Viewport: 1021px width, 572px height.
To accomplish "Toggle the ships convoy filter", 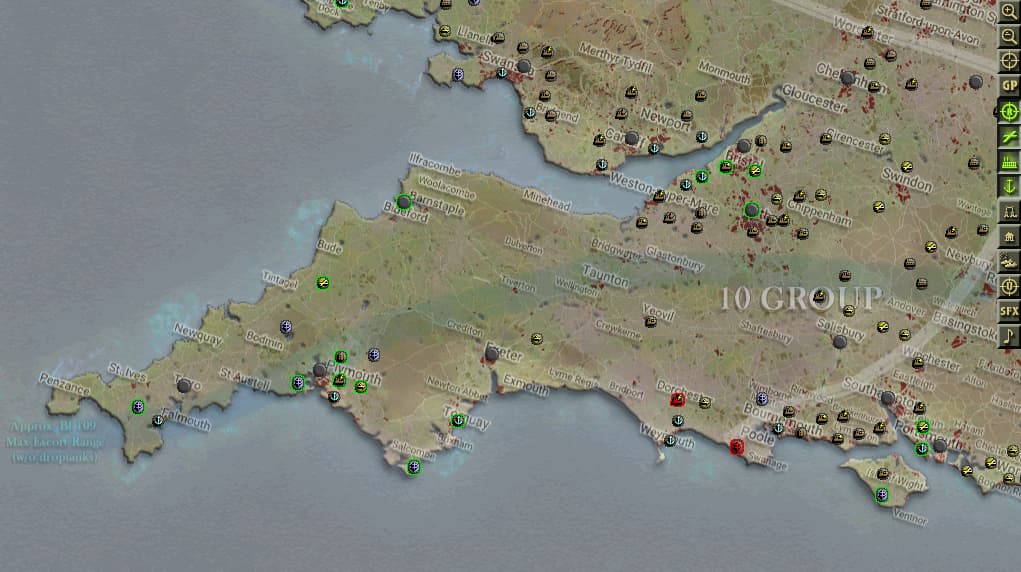I will coord(1009,261).
